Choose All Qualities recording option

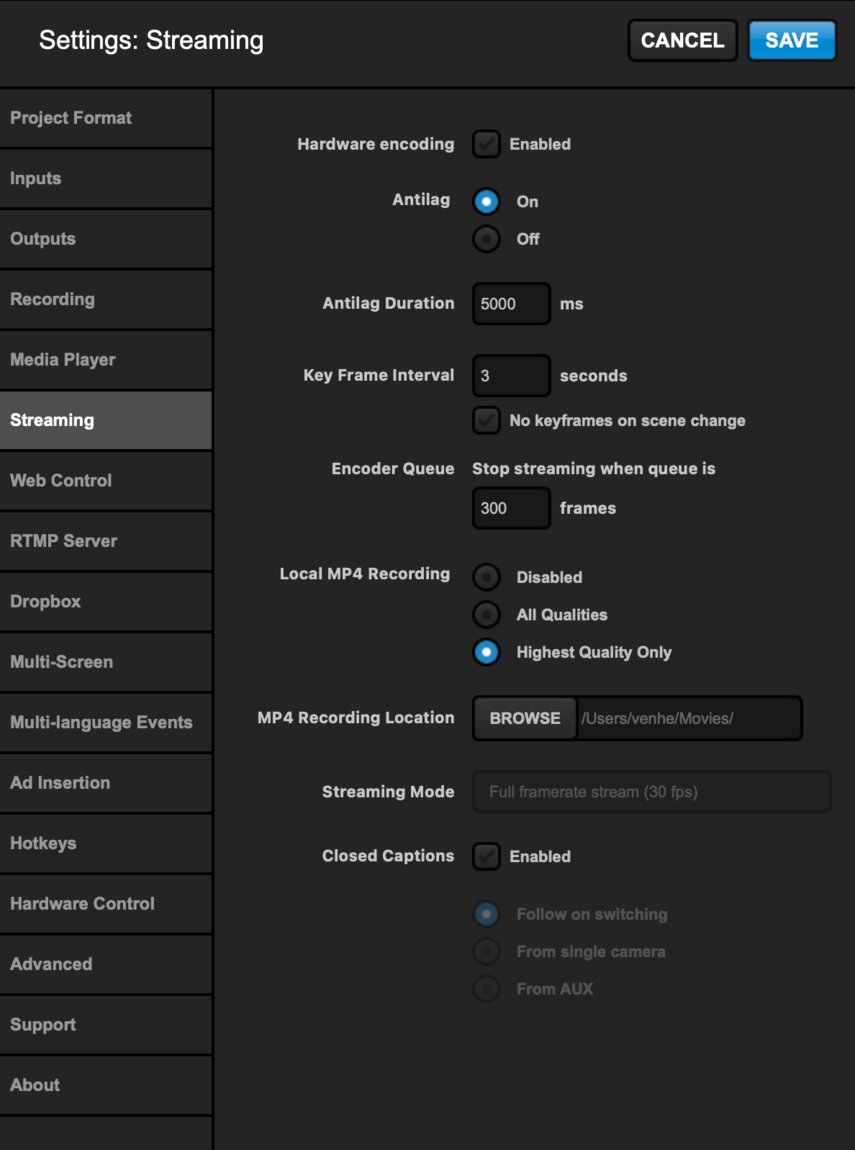pyautogui.click(x=486, y=615)
